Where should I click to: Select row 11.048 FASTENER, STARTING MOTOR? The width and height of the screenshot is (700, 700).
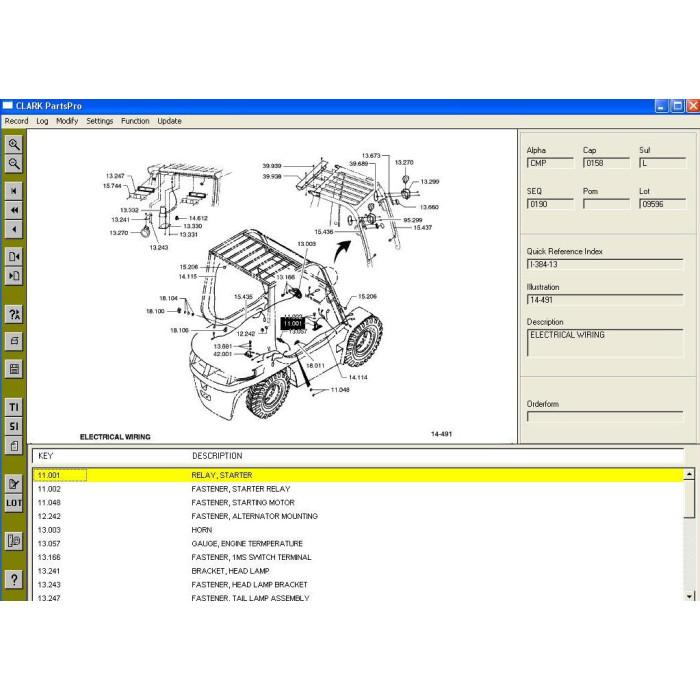[358, 503]
